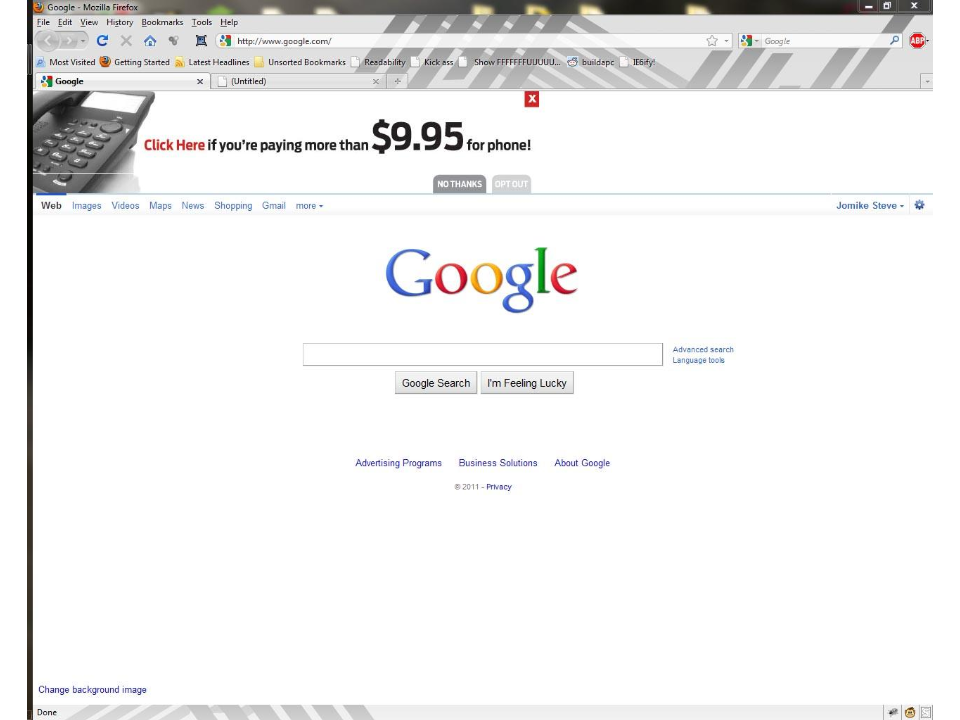Viewport: 960px width, 720px height.
Task: Open Gmail from the Google bar
Action: 274,206
